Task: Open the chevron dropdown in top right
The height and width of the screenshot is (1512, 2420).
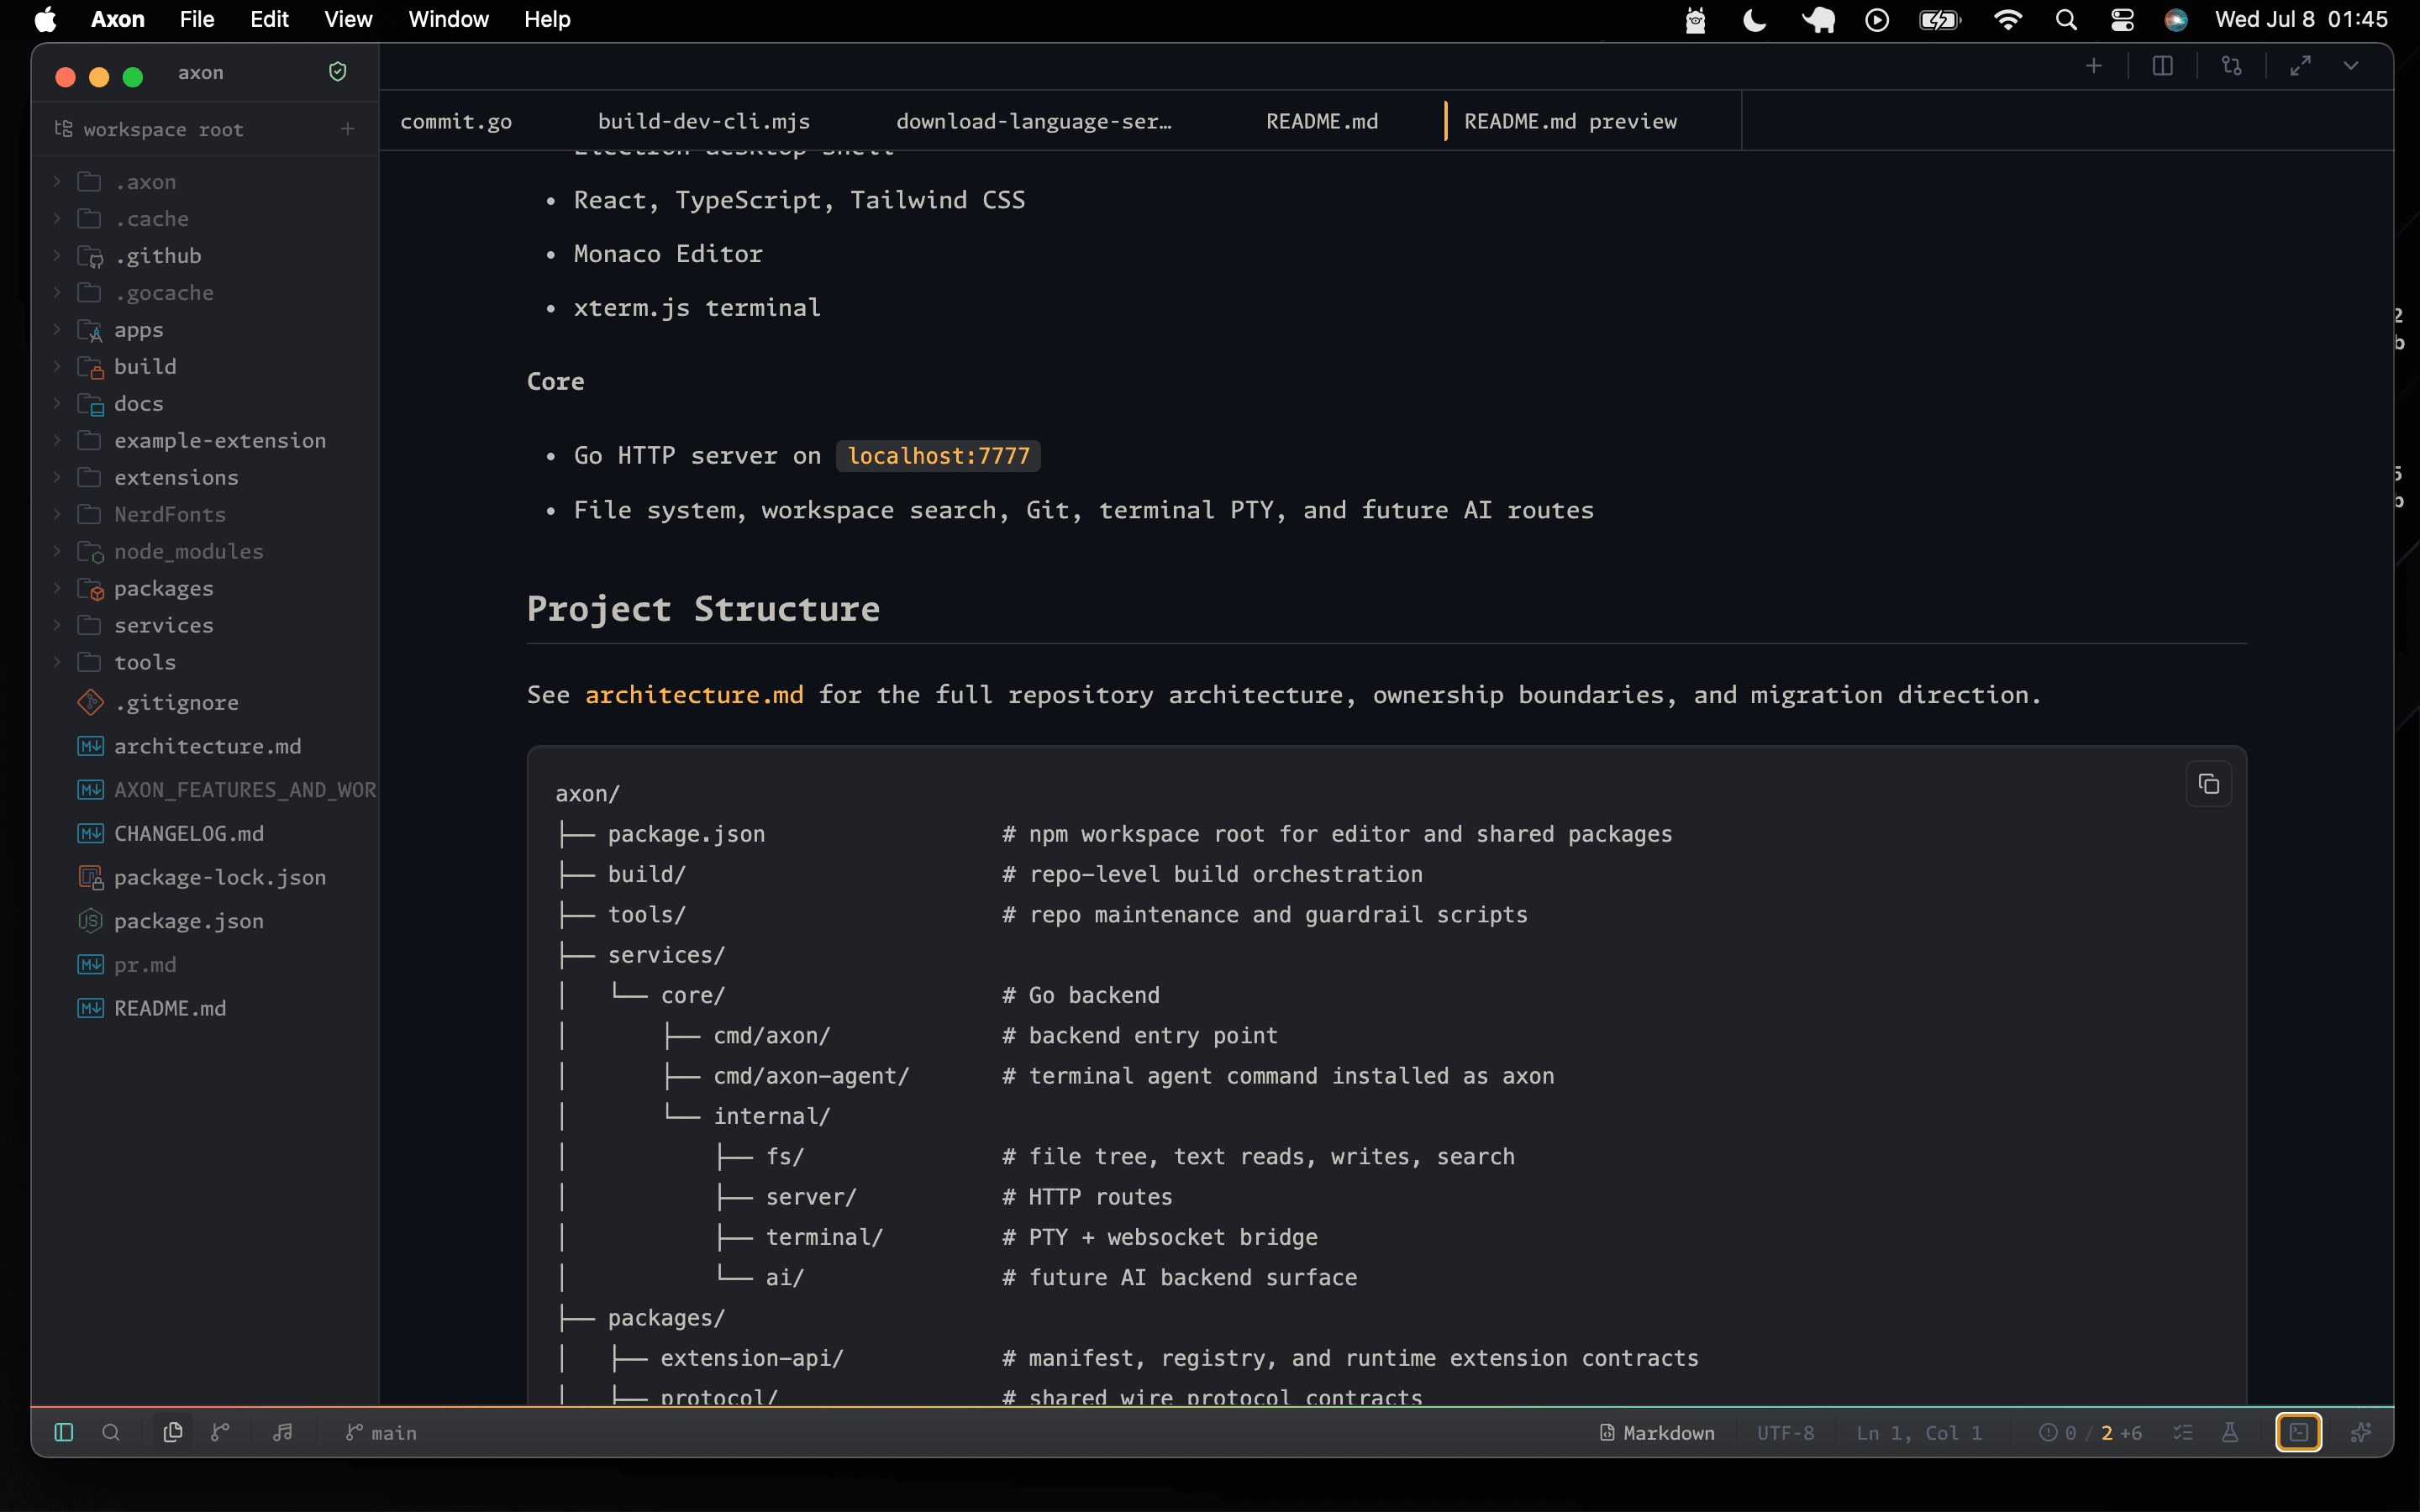Action: [x=2351, y=66]
